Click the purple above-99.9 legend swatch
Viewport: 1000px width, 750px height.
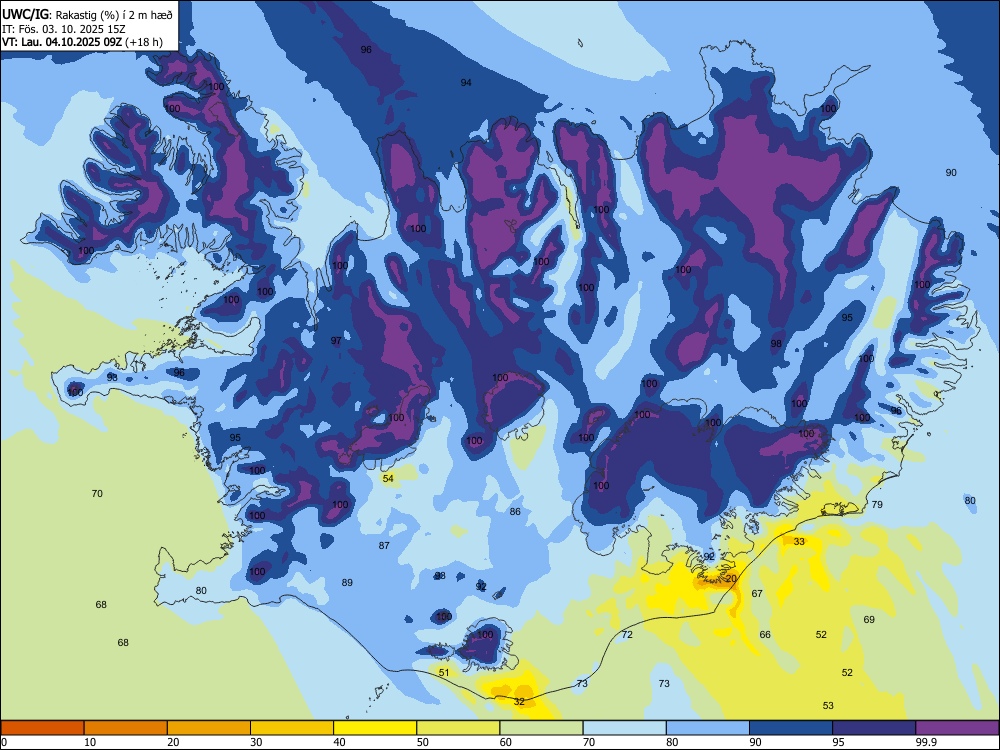pos(957,728)
